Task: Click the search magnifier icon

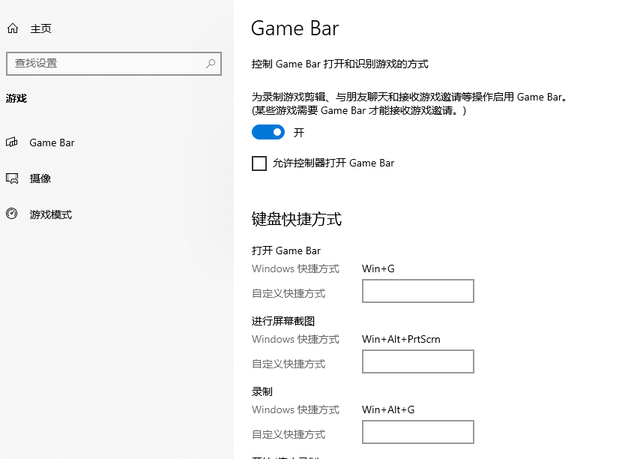Action: coord(211,63)
